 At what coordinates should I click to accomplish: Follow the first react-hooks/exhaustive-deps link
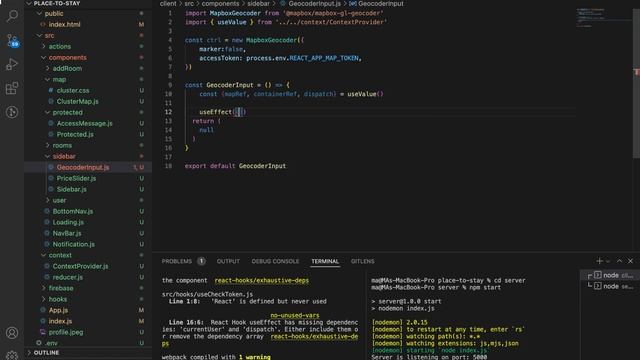tap(262, 280)
